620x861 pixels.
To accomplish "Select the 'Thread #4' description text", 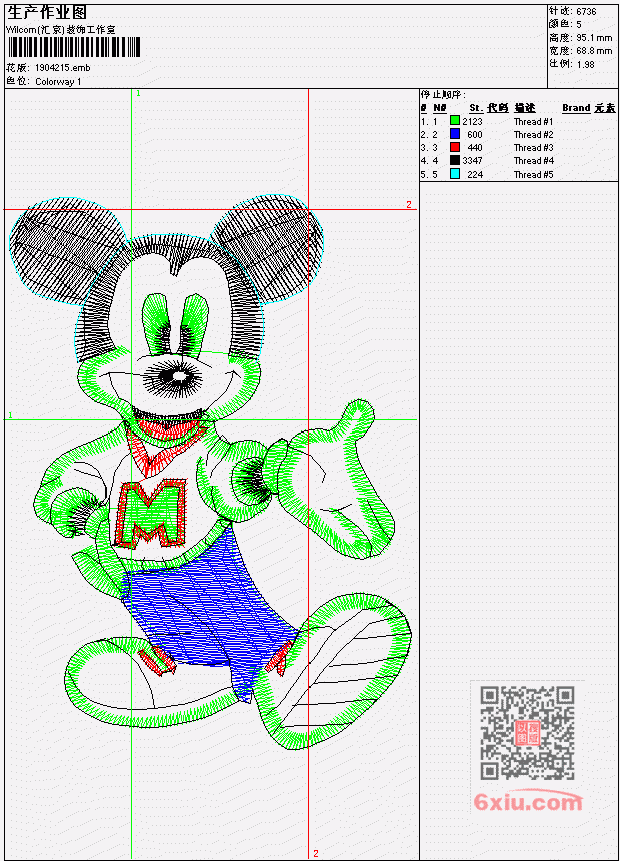I will (x=533, y=161).
